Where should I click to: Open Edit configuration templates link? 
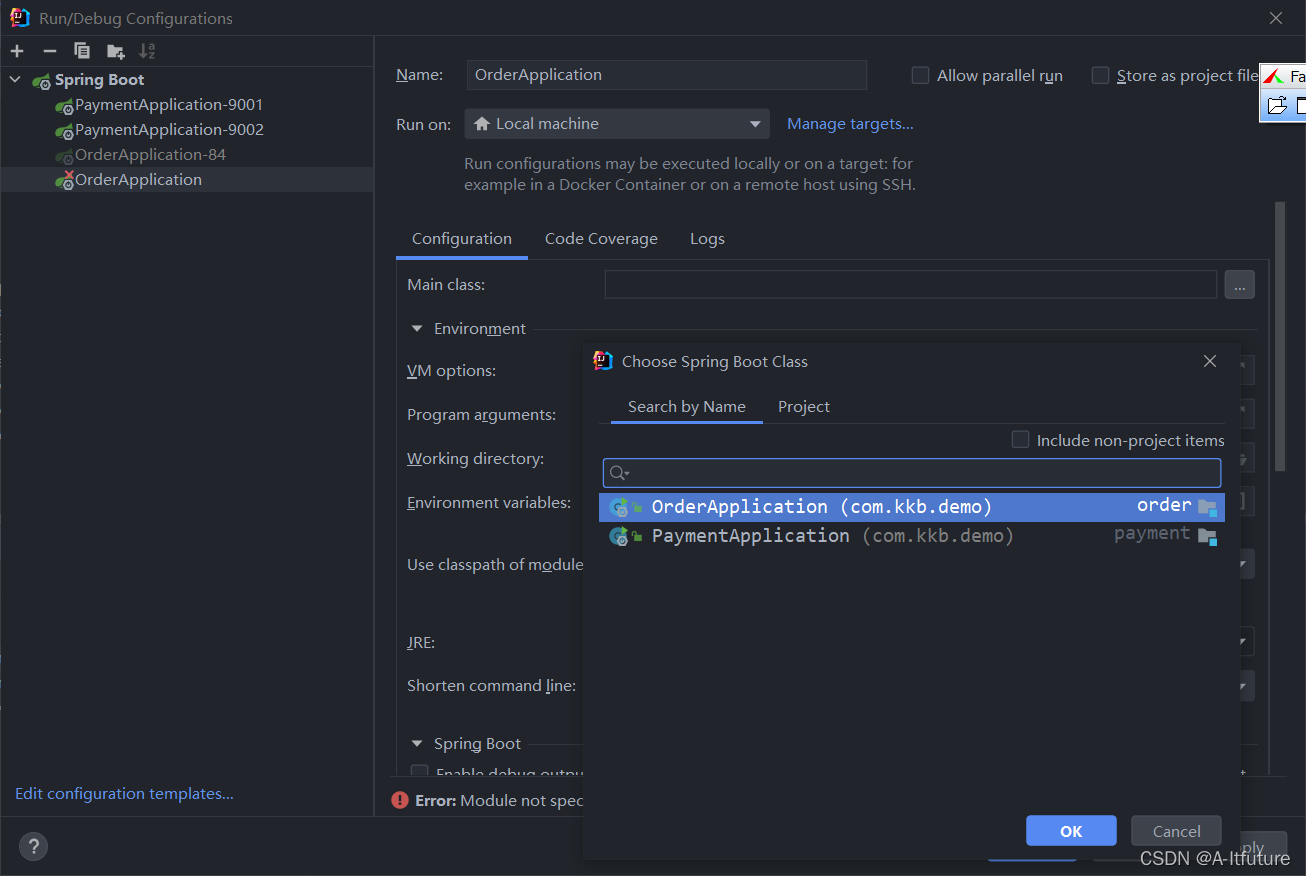pos(124,794)
